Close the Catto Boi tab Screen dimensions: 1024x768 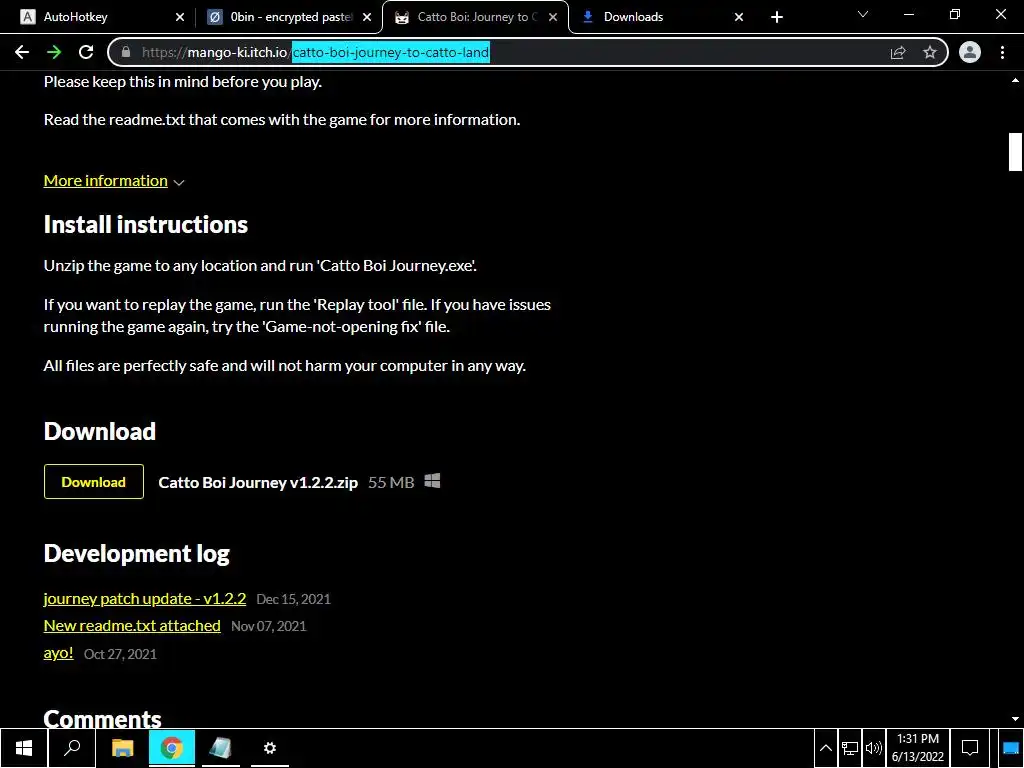click(x=553, y=17)
